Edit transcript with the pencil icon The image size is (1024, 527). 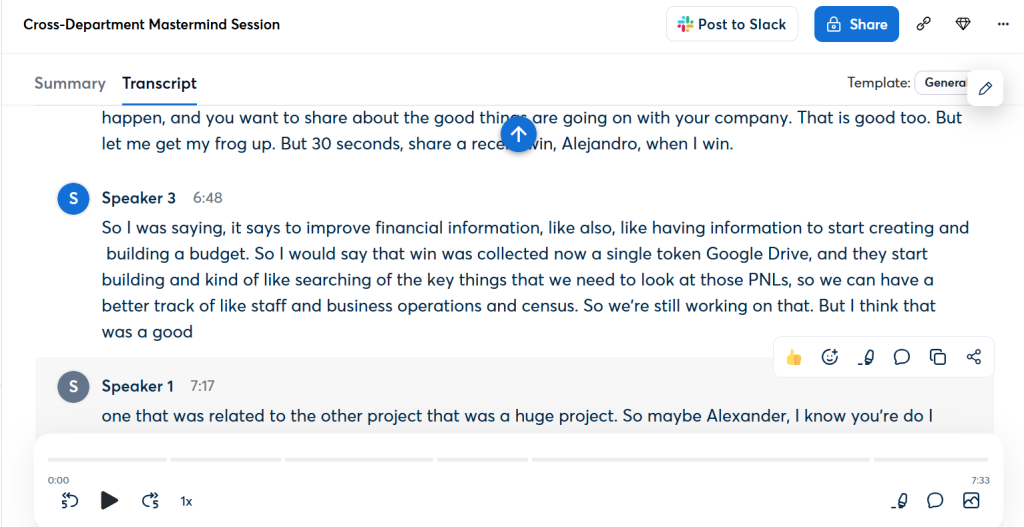[985, 89]
